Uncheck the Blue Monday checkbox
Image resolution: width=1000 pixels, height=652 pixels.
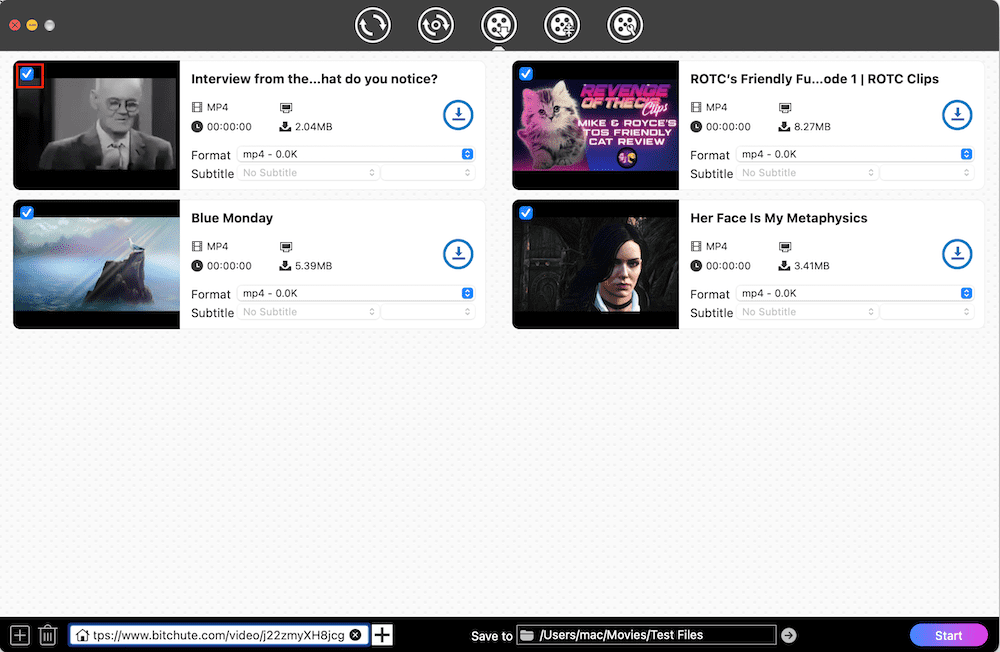click(27, 212)
